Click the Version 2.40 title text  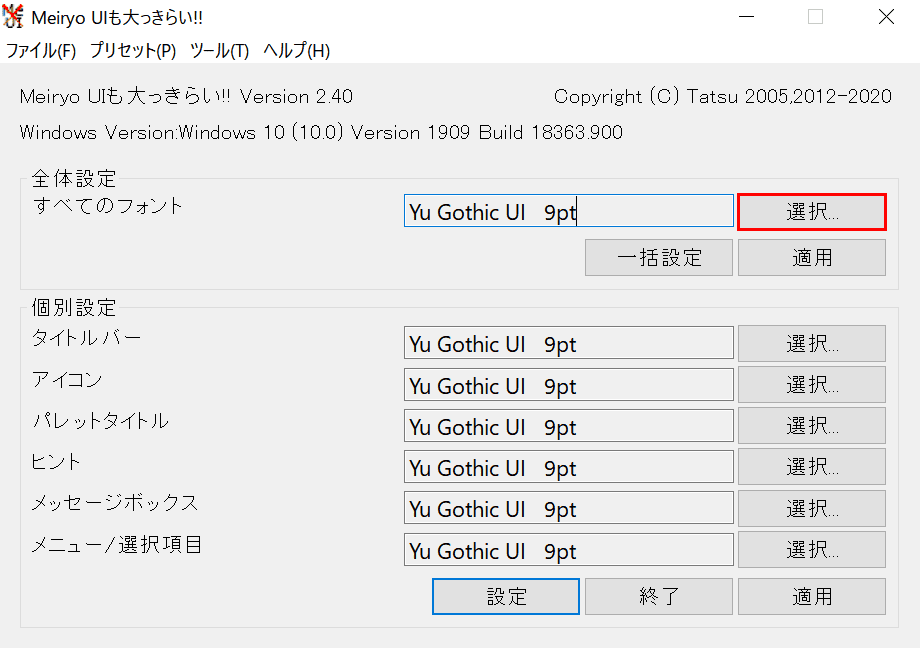point(186,96)
